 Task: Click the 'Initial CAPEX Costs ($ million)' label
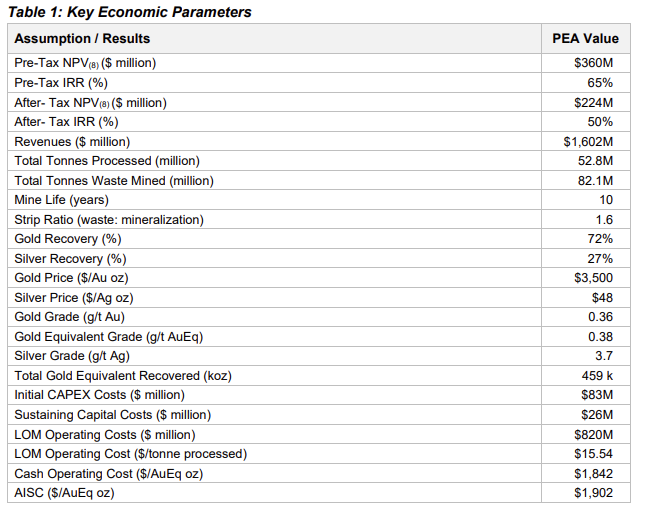[x=99, y=395]
